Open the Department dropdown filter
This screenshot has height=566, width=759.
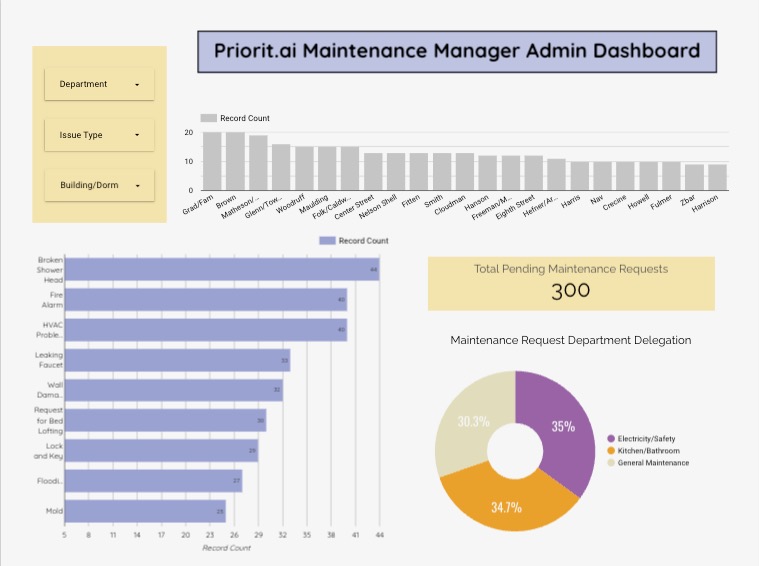99,84
